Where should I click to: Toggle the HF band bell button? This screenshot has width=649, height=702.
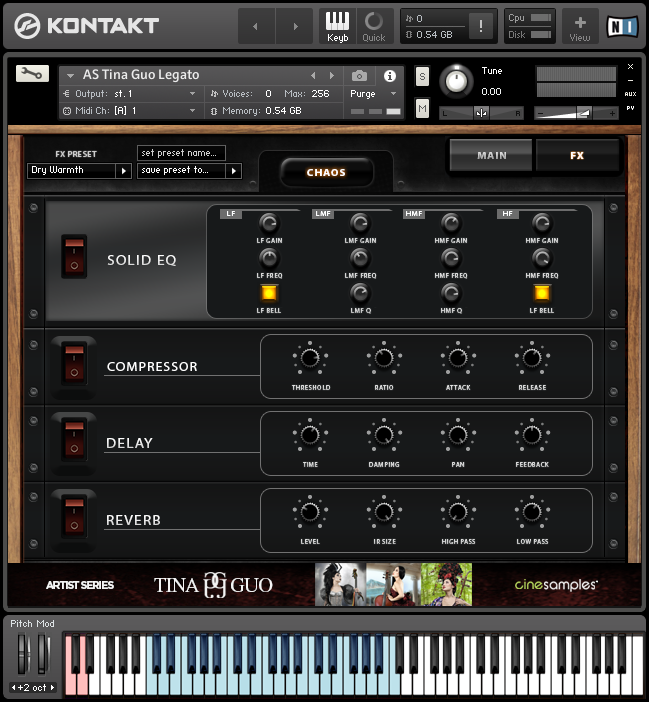tap(542, 293)
